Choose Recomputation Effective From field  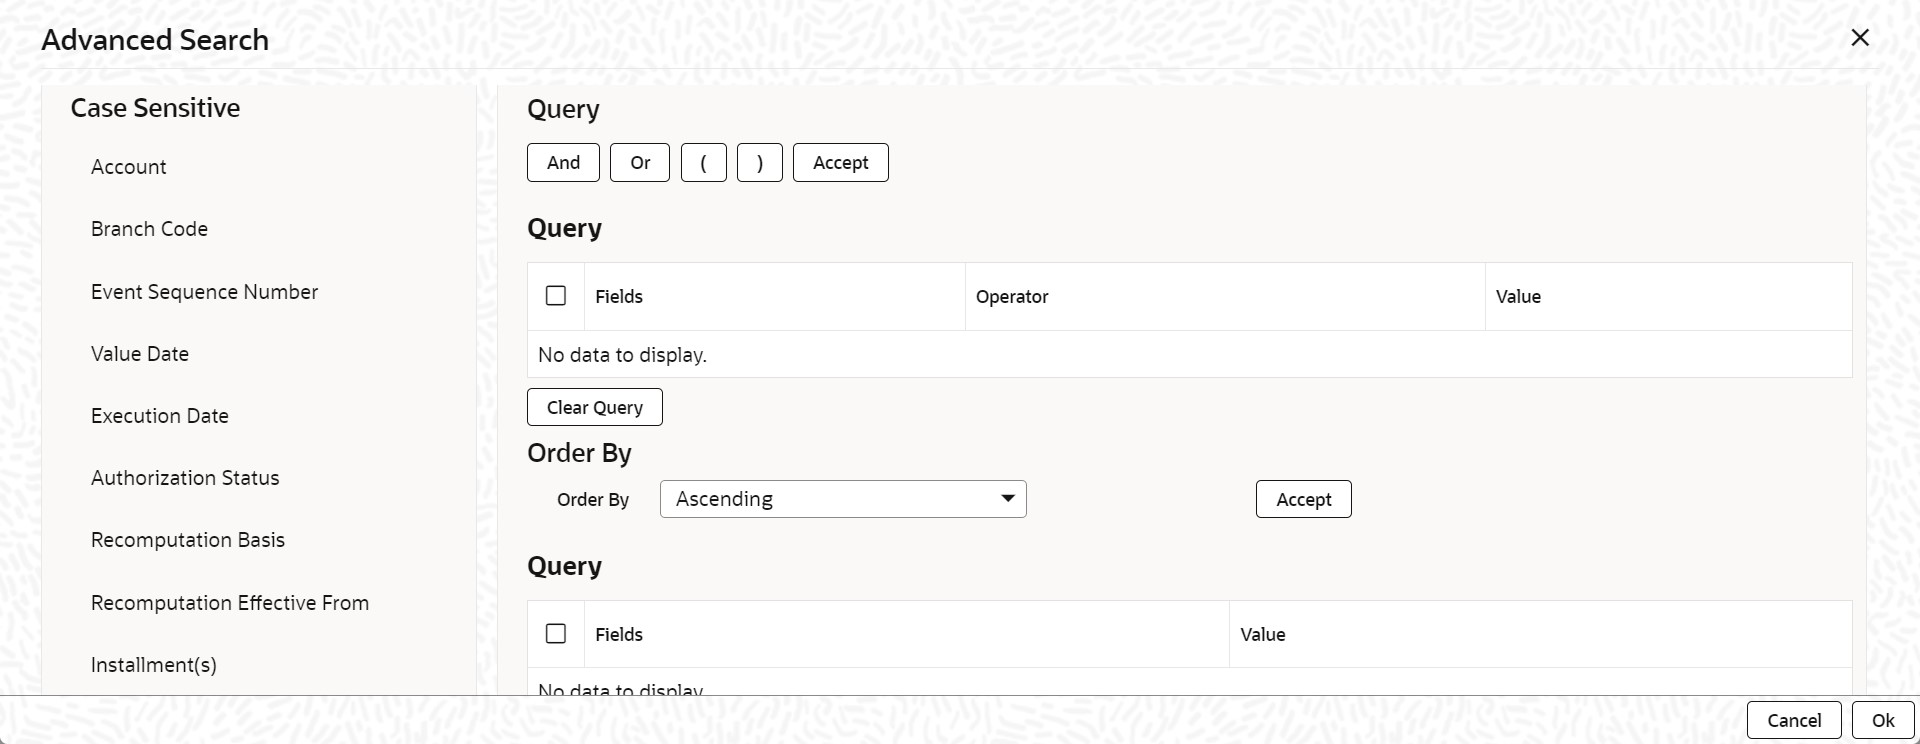230,603
